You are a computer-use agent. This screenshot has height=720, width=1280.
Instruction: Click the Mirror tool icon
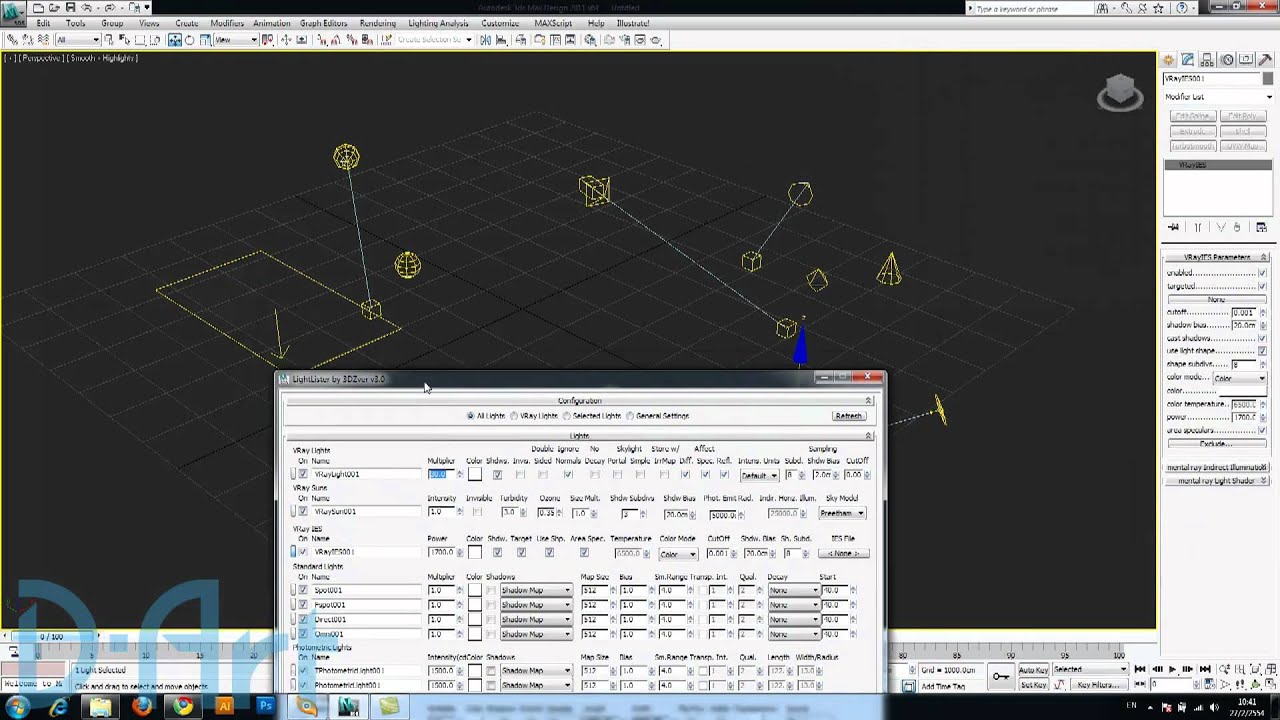485,40
